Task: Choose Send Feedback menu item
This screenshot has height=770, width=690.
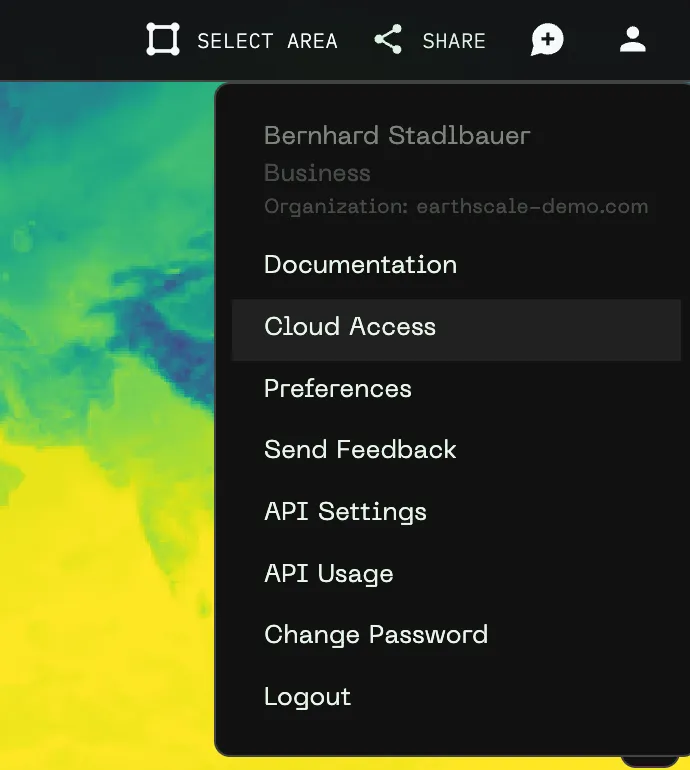Action: coord(360,450)
